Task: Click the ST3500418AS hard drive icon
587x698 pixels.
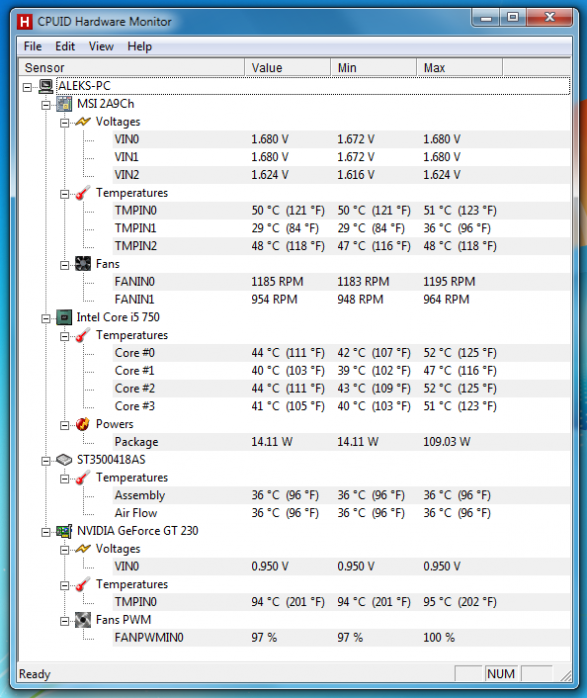Action: click(64, 460)
